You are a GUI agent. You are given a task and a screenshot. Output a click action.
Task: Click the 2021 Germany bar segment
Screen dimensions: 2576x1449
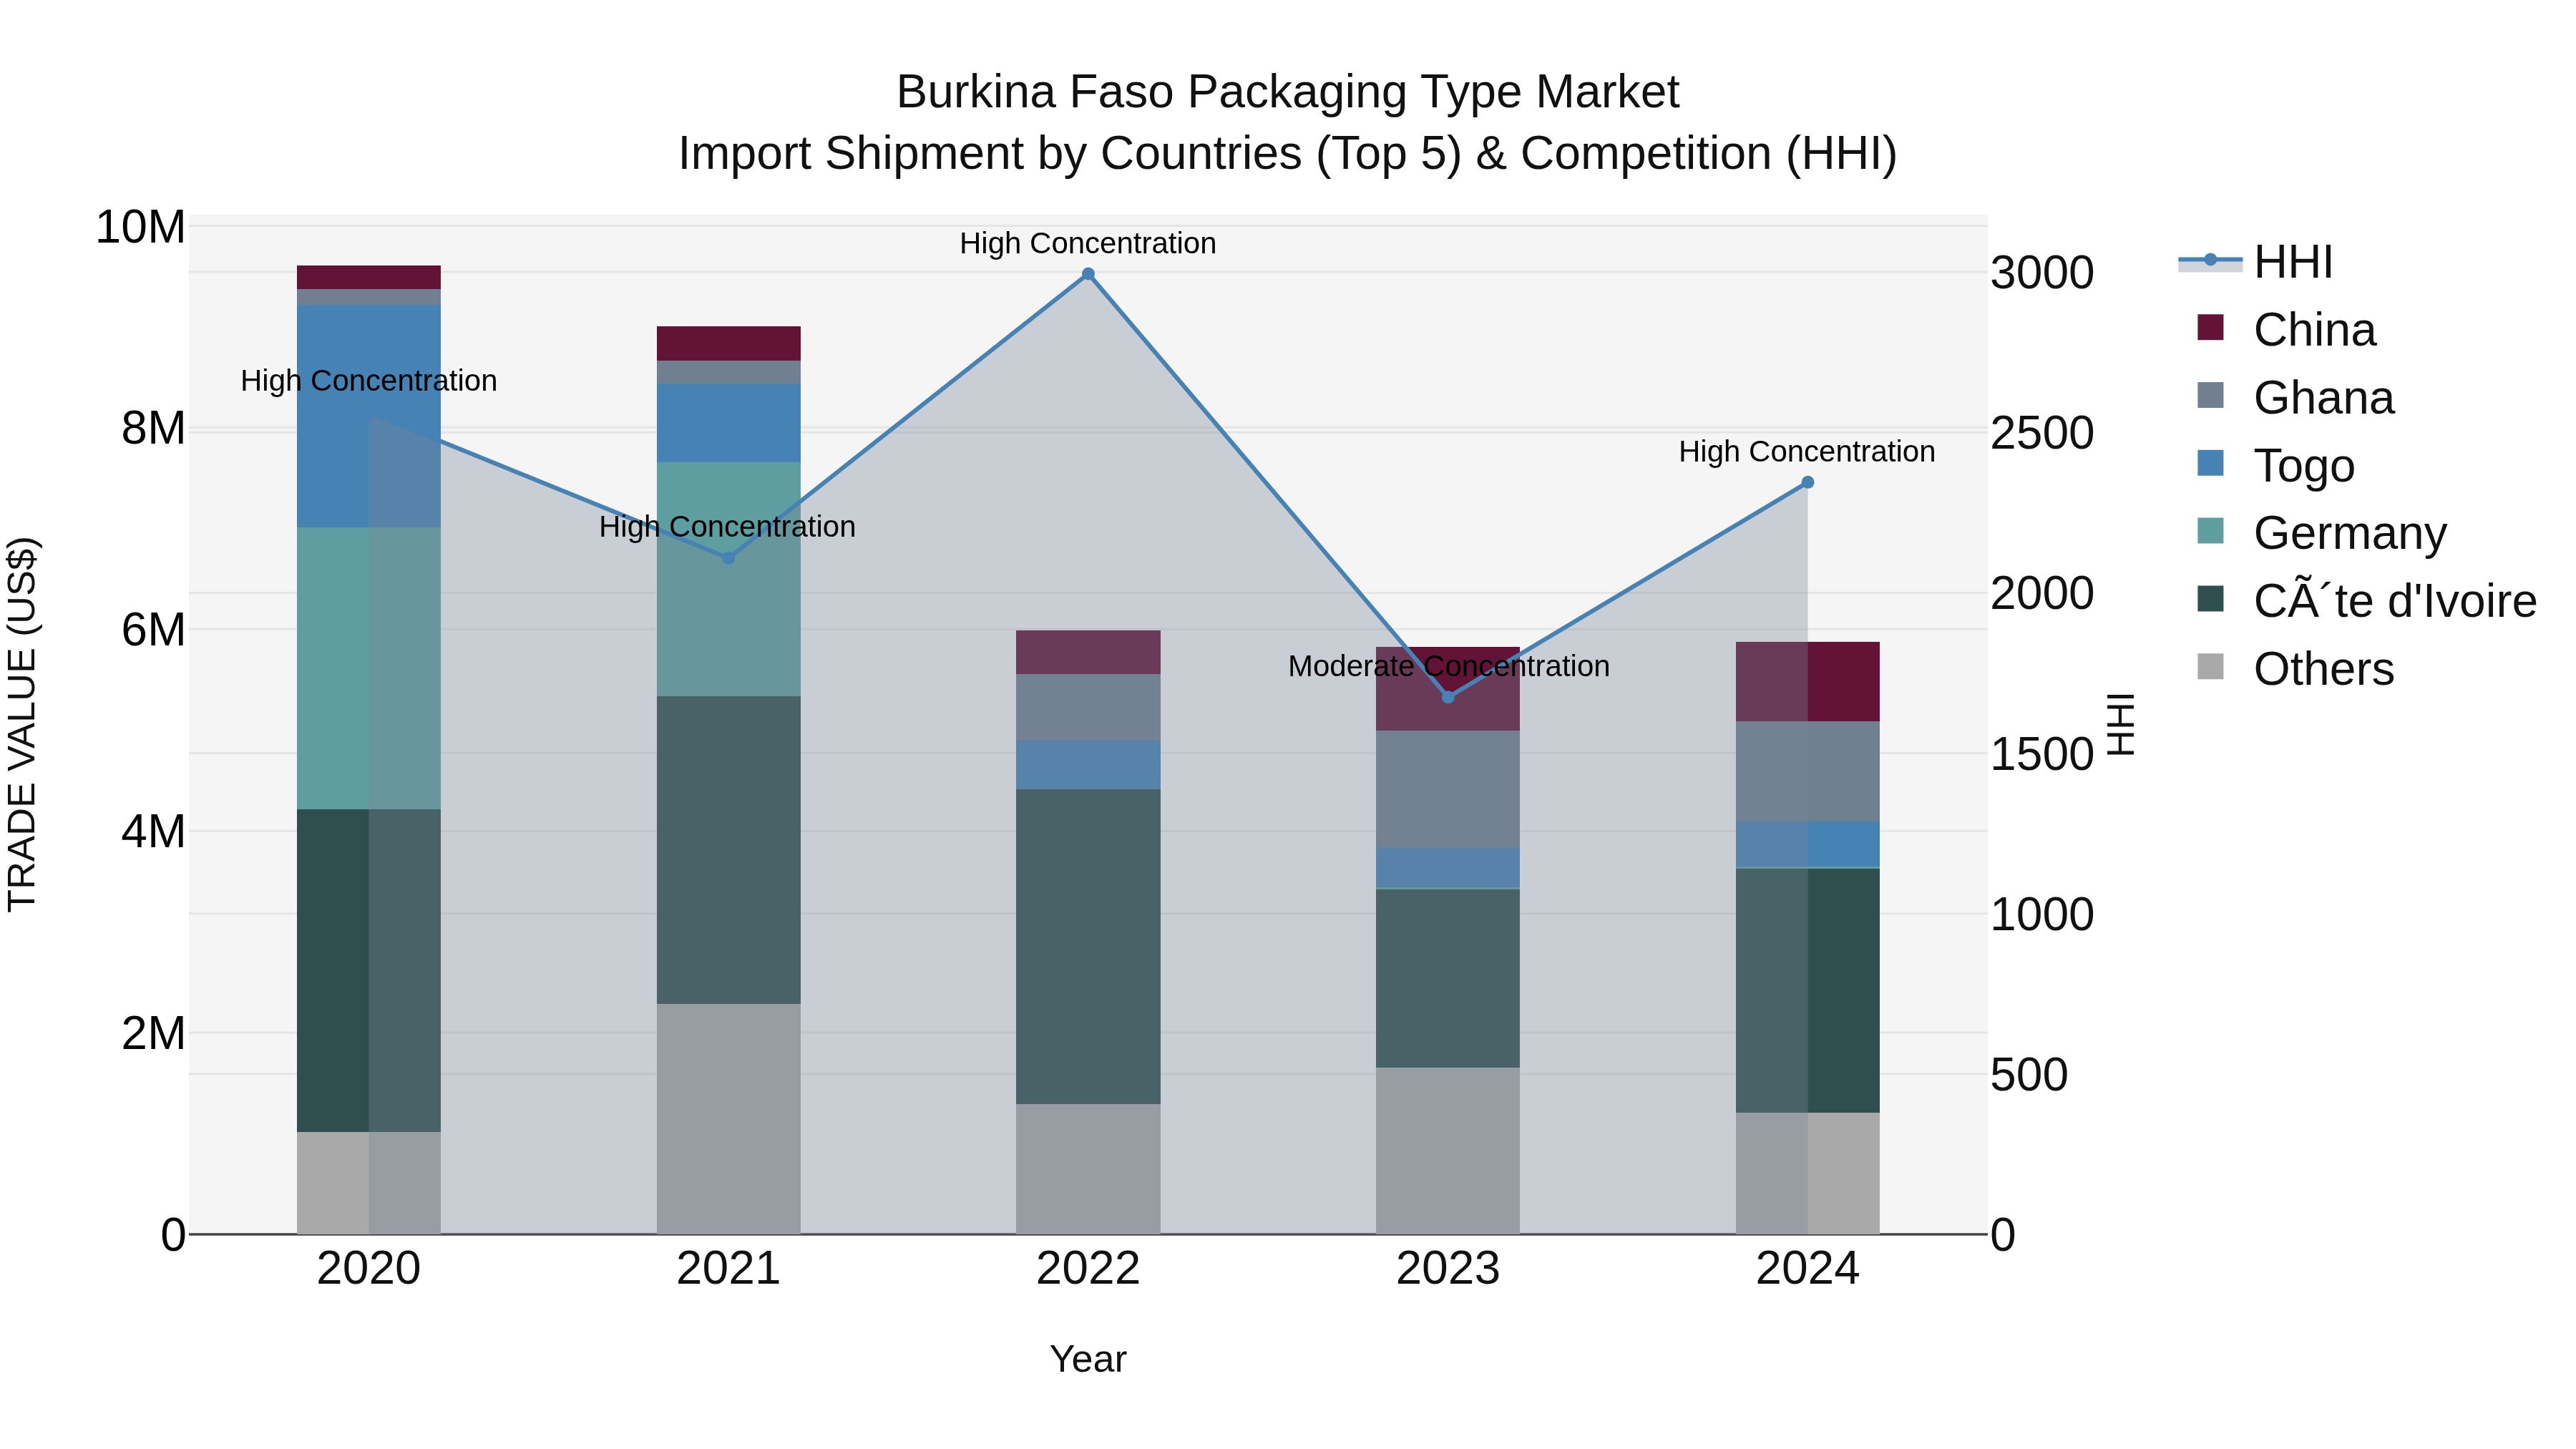pyautogui.click(x=728, y=579)
